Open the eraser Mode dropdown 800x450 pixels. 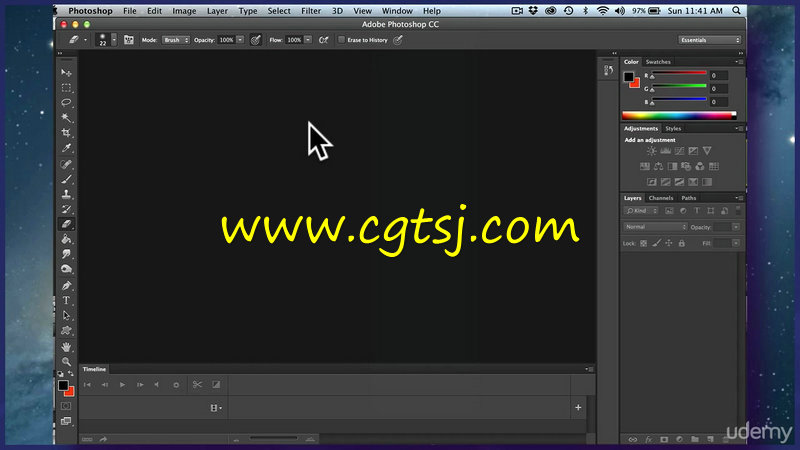click(x=176, y=40)
